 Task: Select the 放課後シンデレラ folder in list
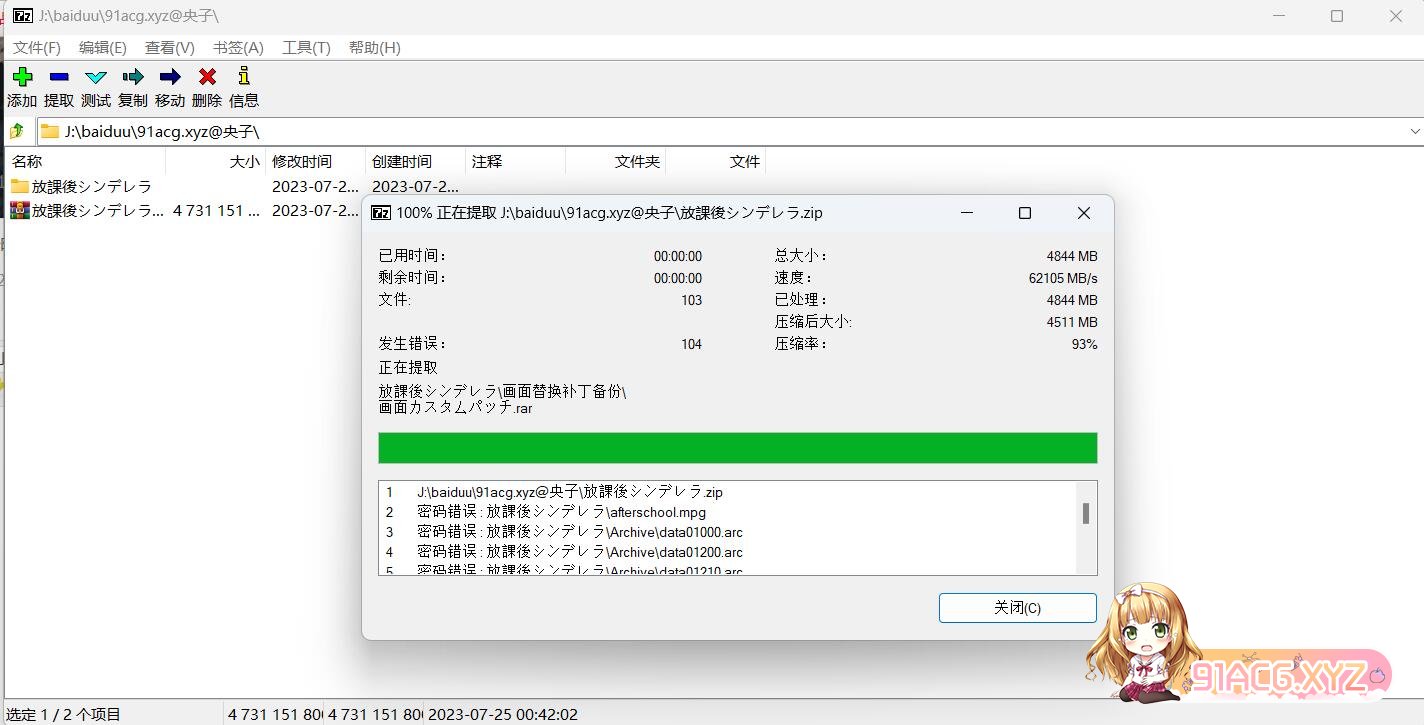click(91, 186)
